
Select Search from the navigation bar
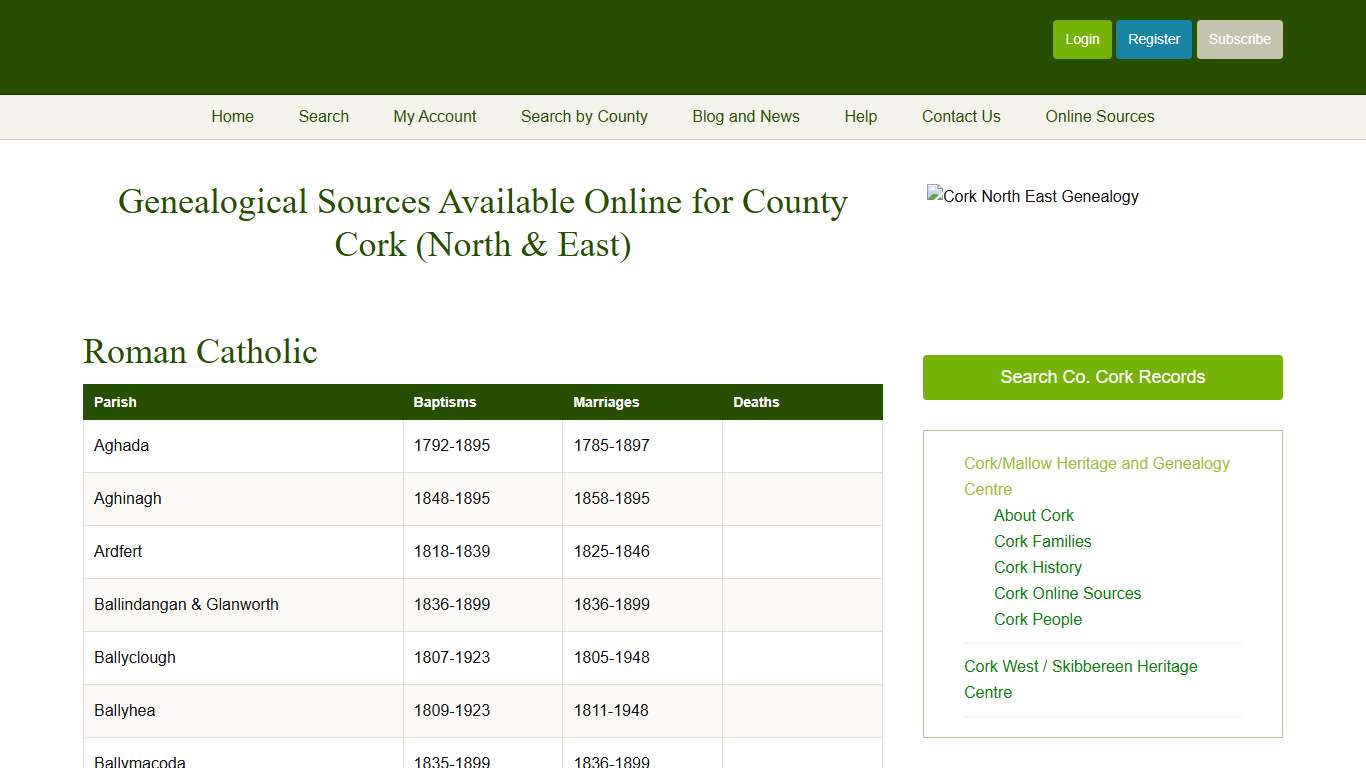pyautogui.click(x=323, y=117)
